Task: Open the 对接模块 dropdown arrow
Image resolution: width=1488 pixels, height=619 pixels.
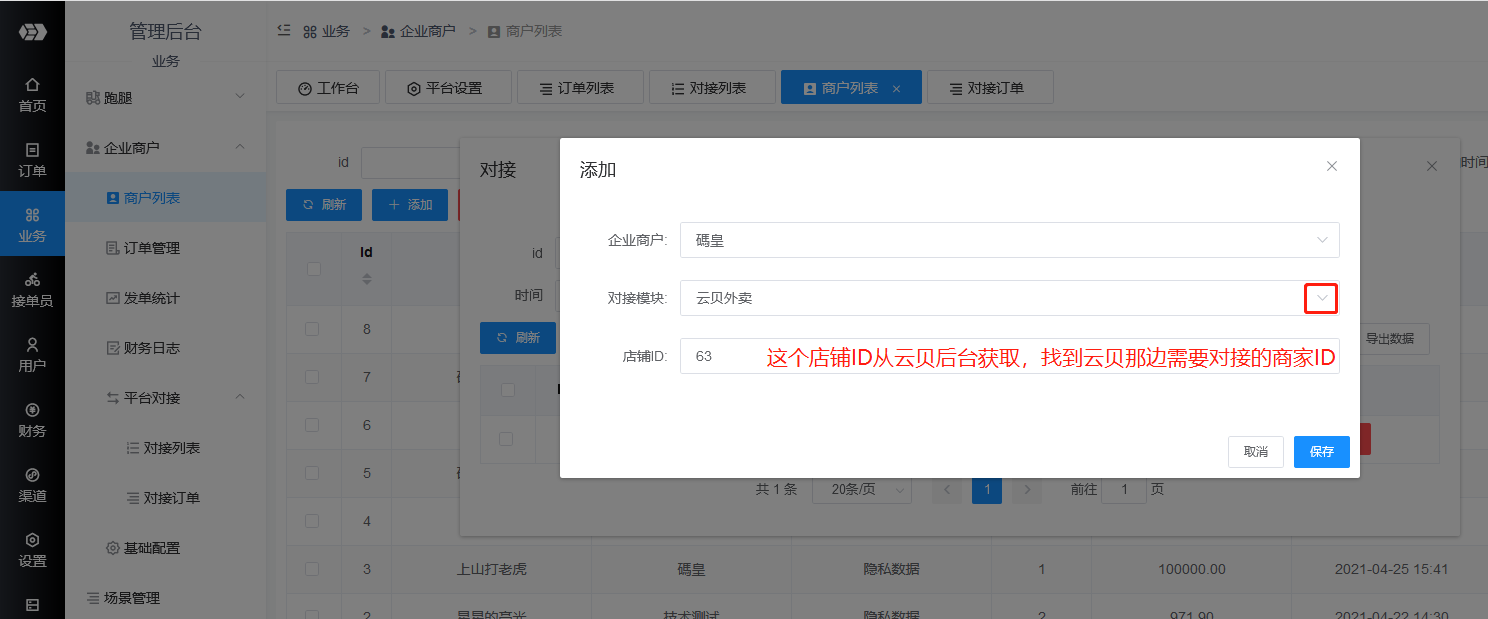Action: 1322,298
